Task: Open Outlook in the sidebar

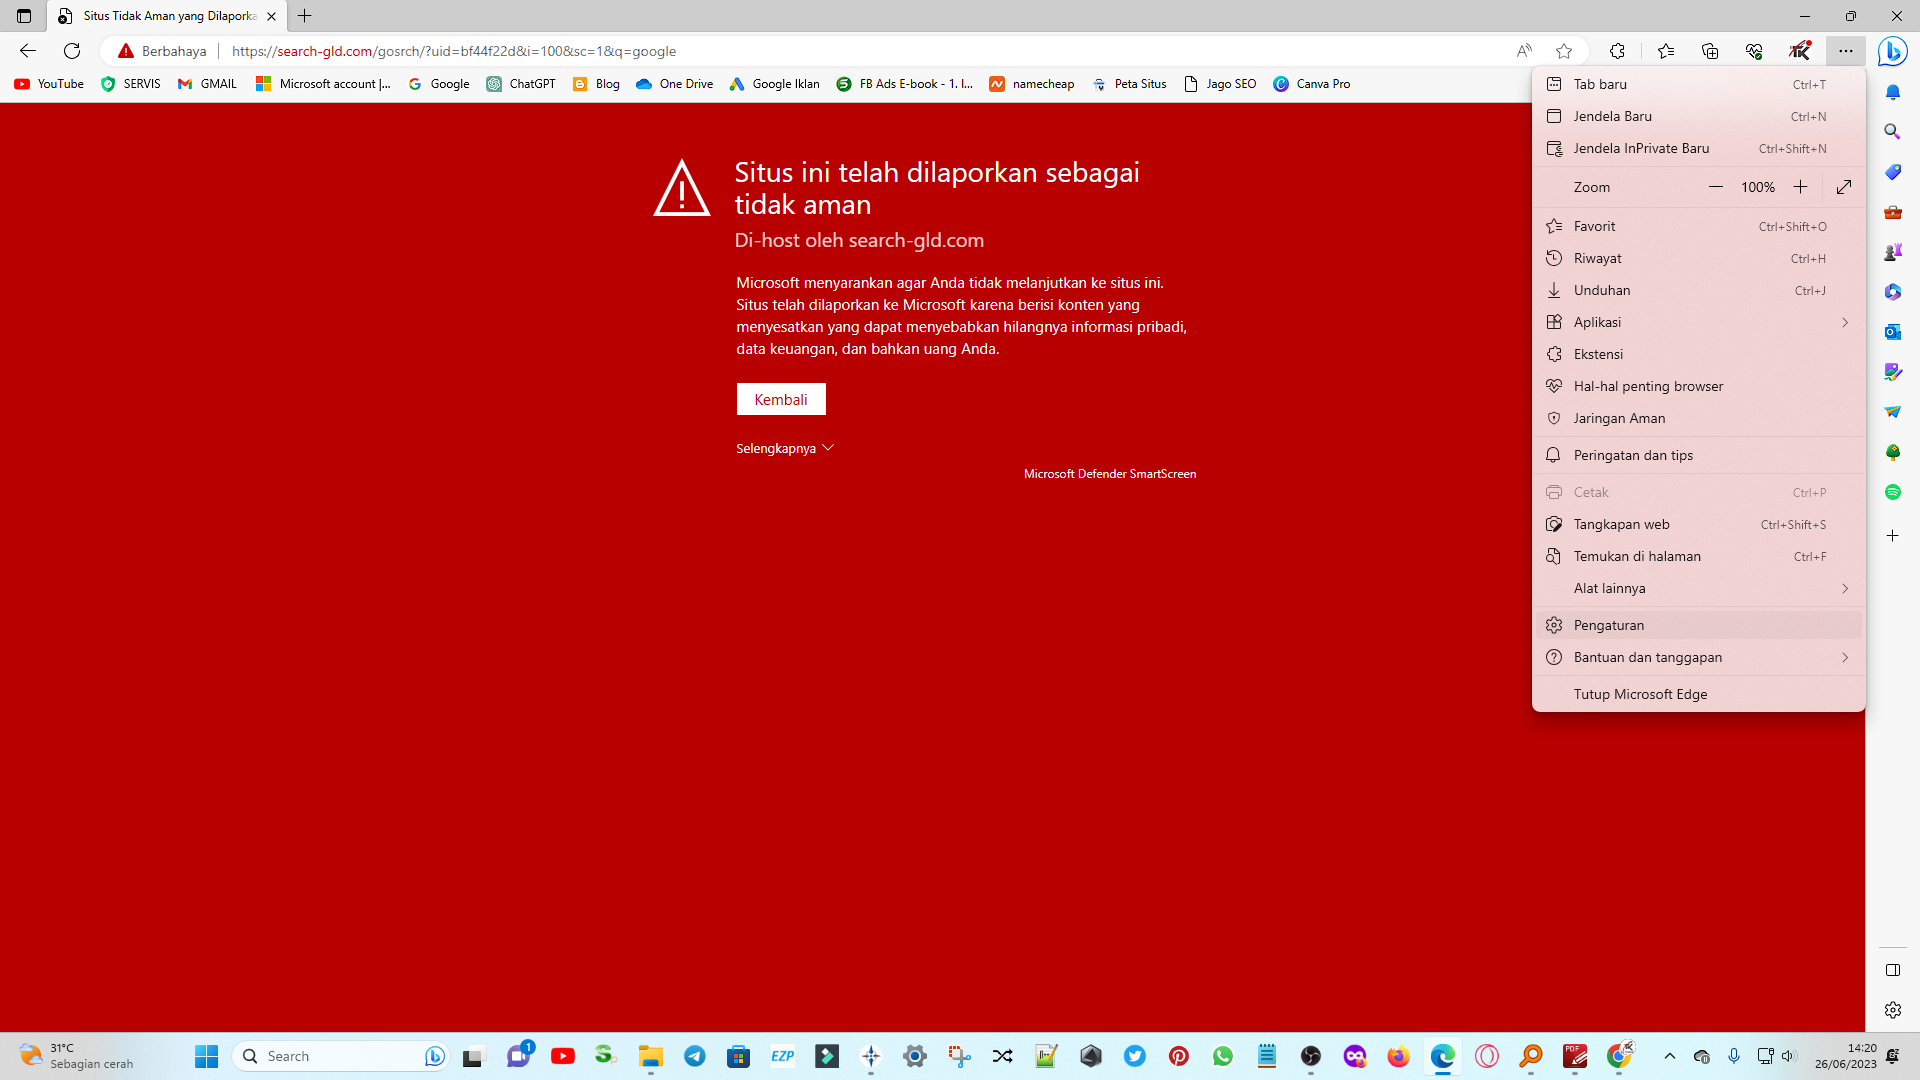Action: [x=1893, y=331]
